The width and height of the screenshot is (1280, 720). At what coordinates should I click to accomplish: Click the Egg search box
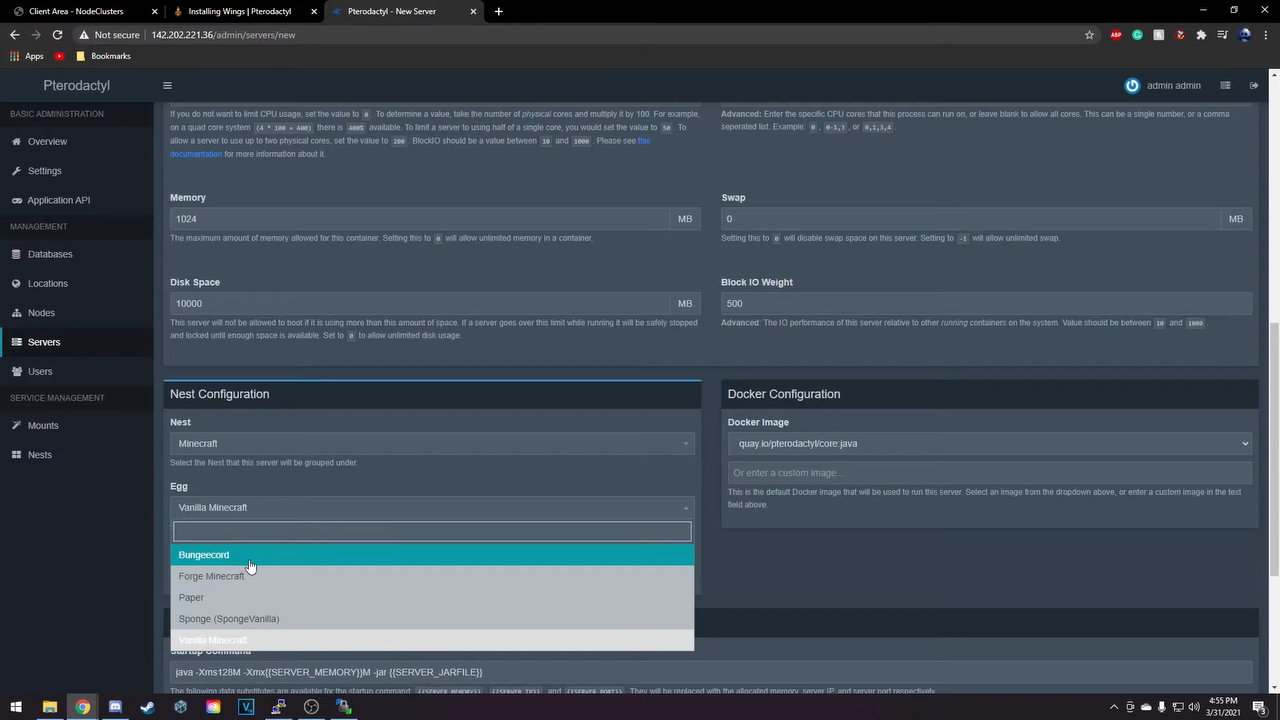coord(432,531)
